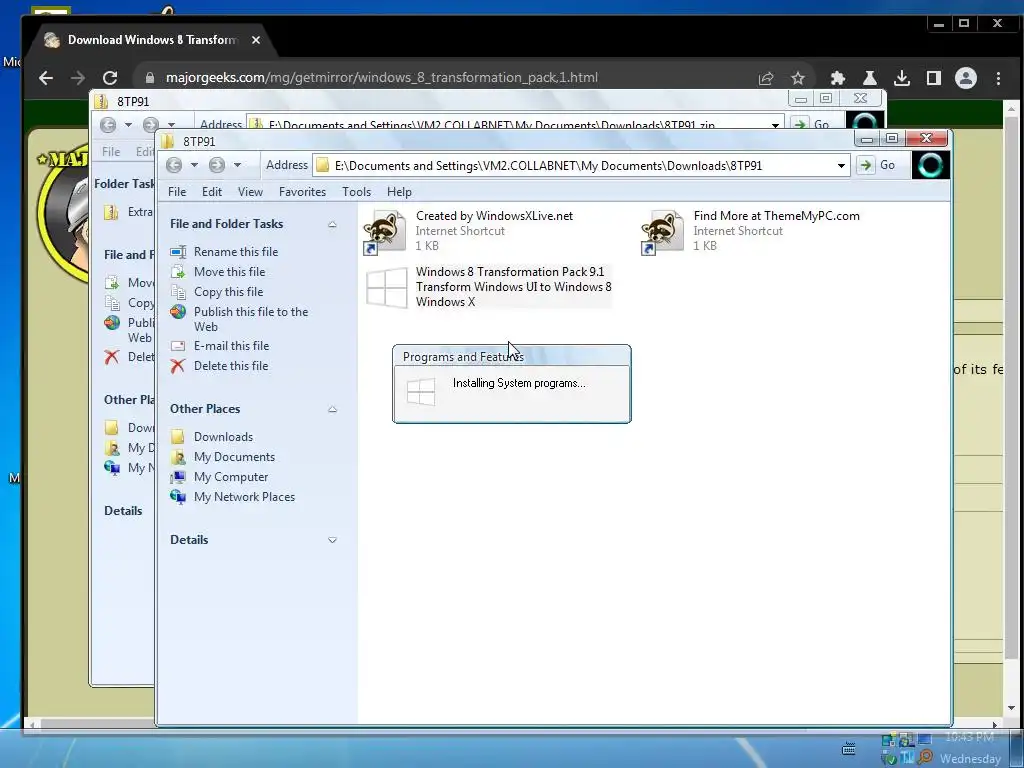
Task: Open Chrome's downloads tray icon
Action: tap(902, 78)
